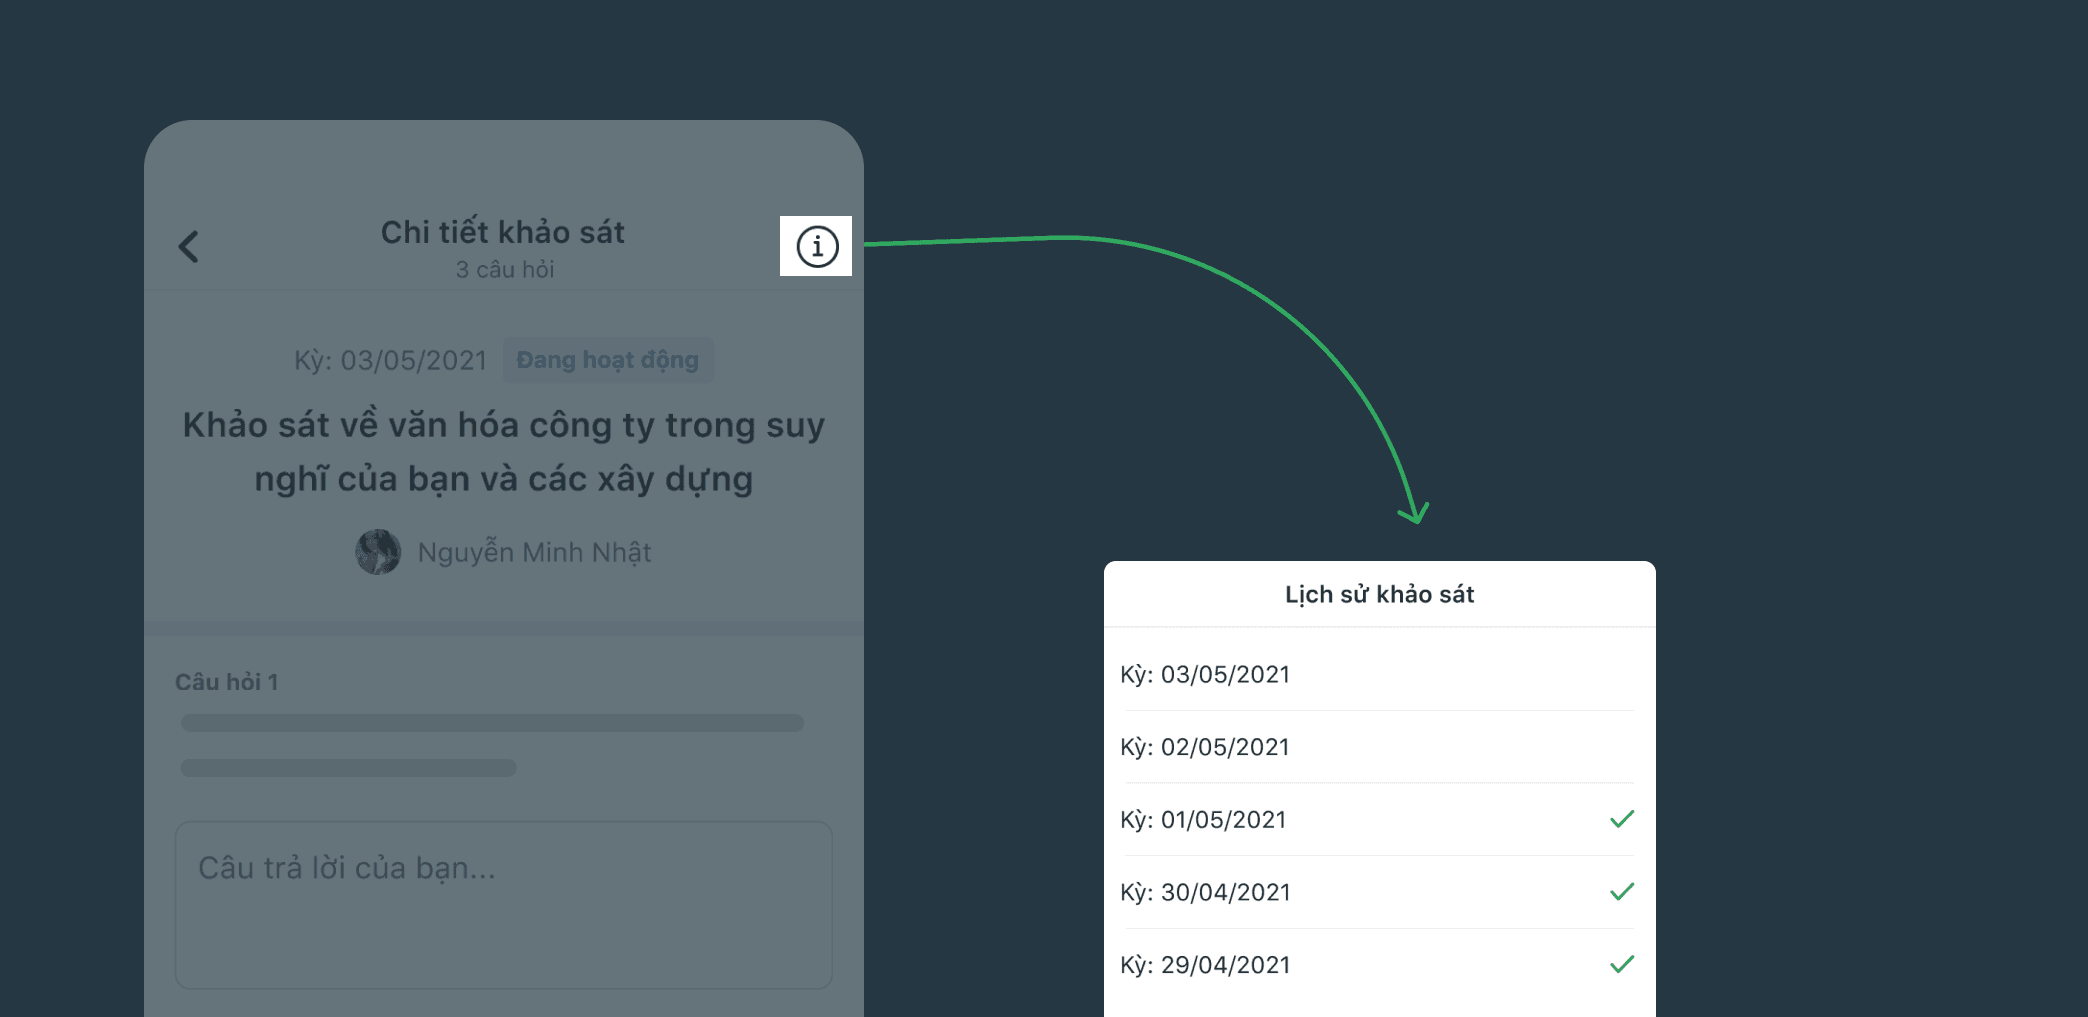Click the Câu hỏi 1 label
The height and width of the screenshot is (1017, 2088).
pos(227,682)
